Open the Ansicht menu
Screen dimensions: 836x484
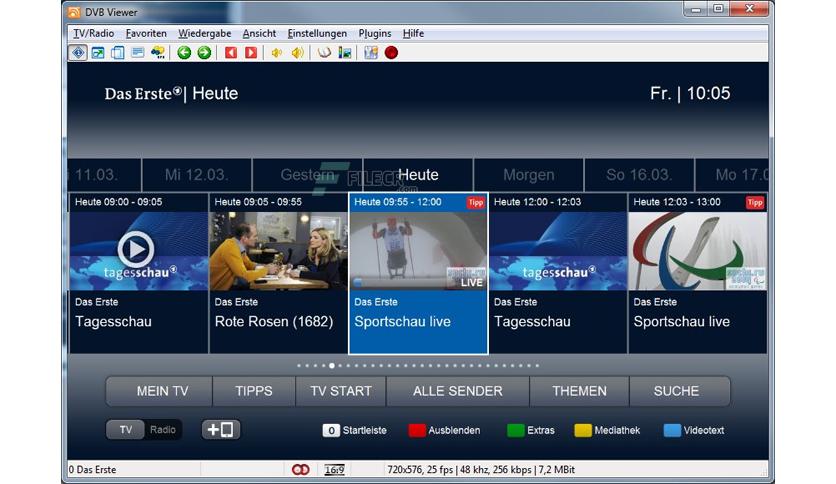point(259,33)
